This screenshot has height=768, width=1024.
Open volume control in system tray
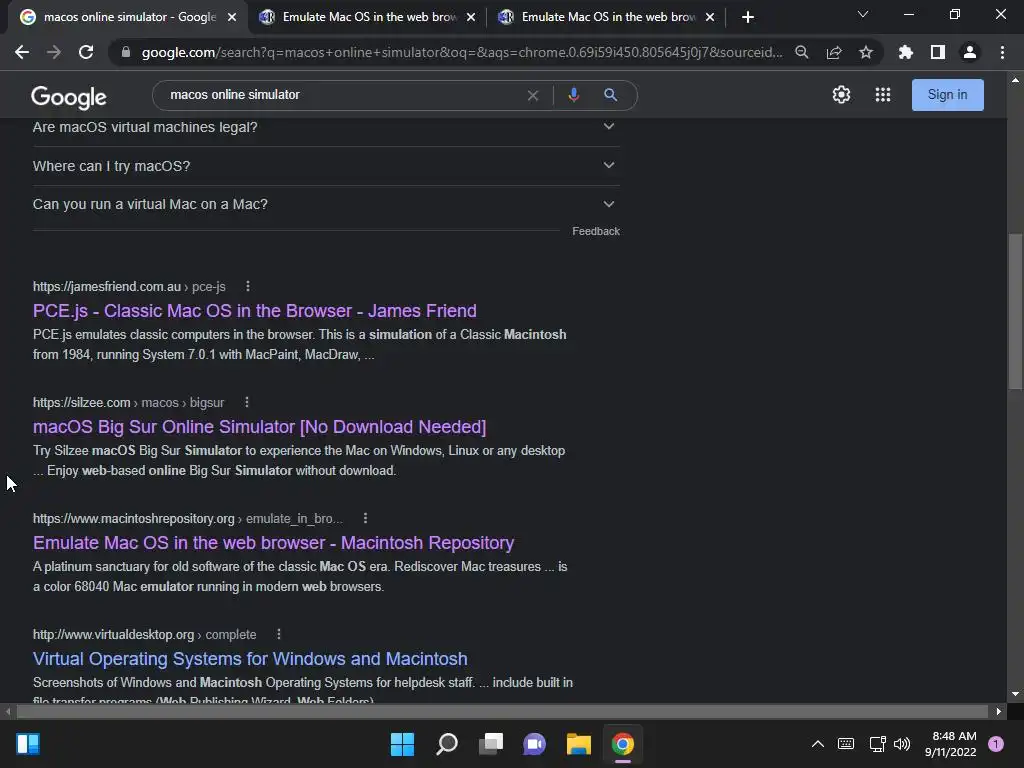tap(902, 744)
